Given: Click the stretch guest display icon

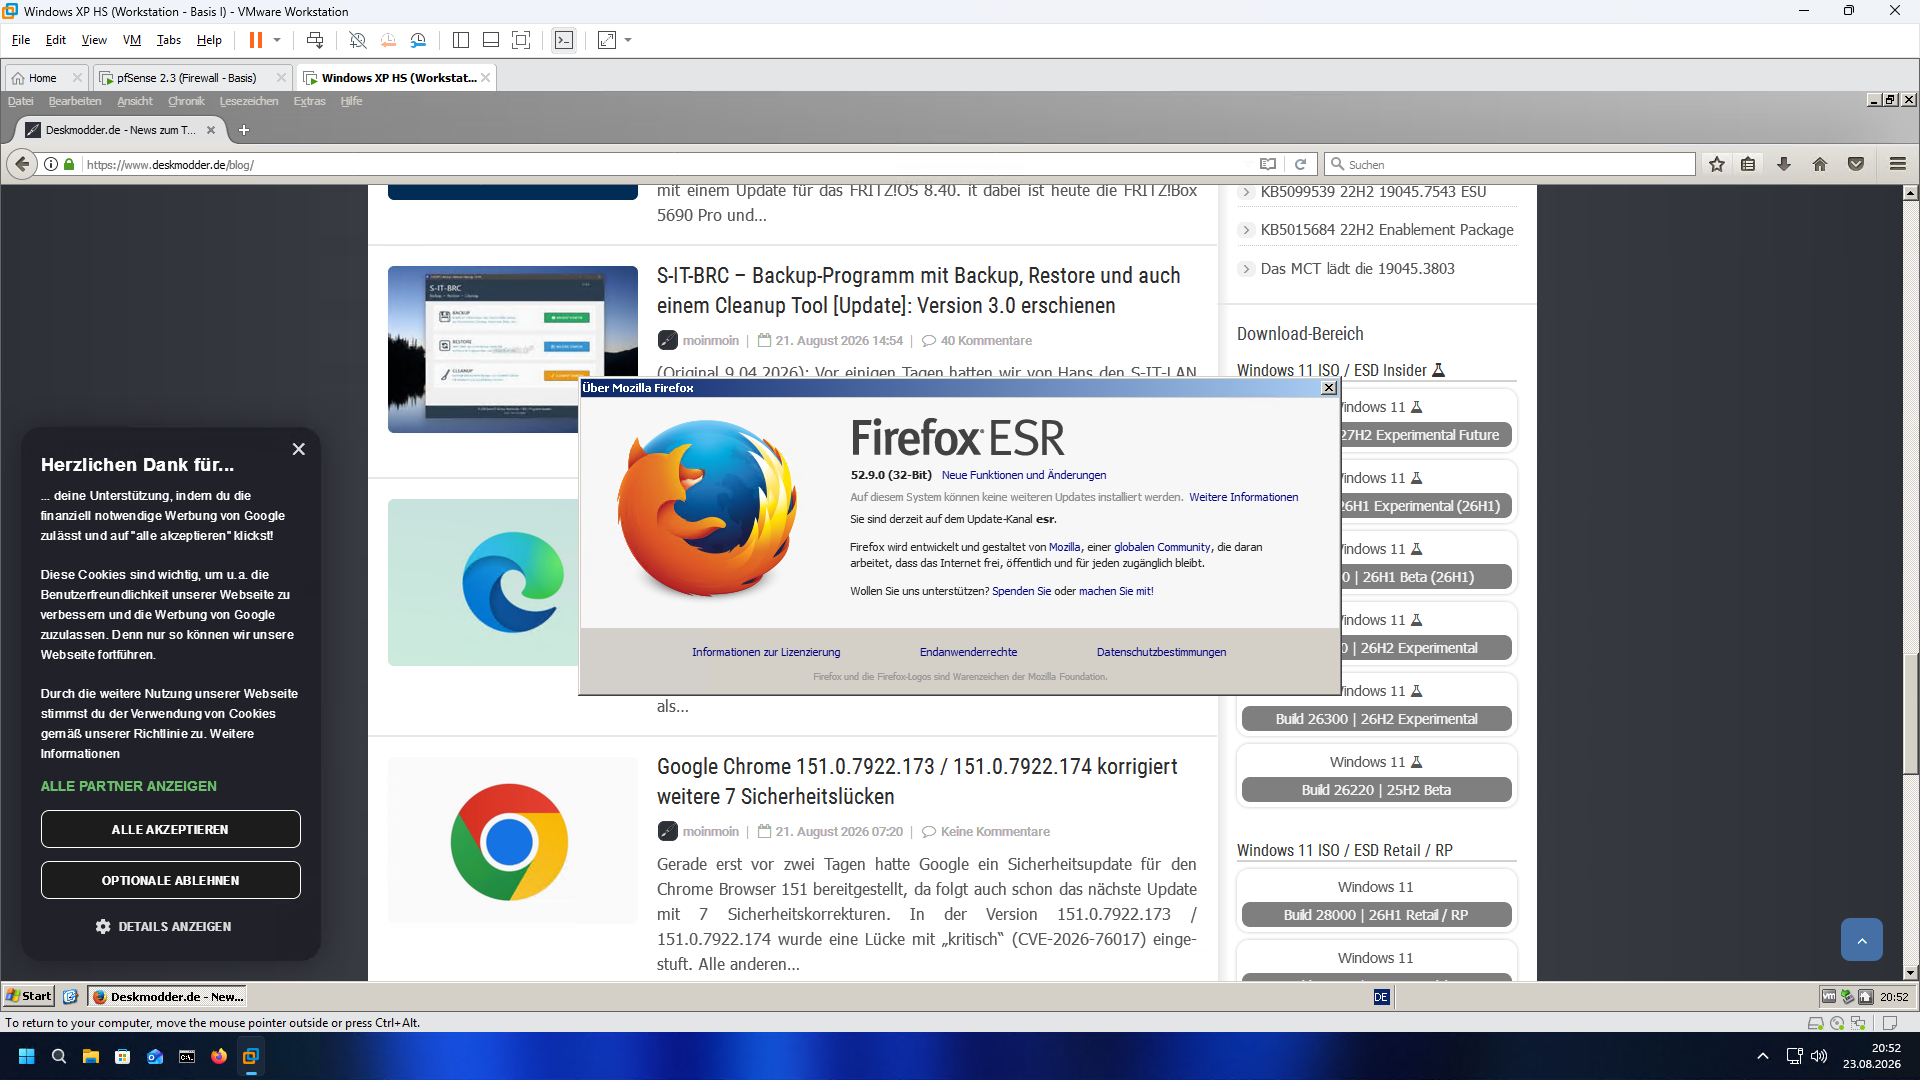Looking at the screenshot, I should (607, 40).
